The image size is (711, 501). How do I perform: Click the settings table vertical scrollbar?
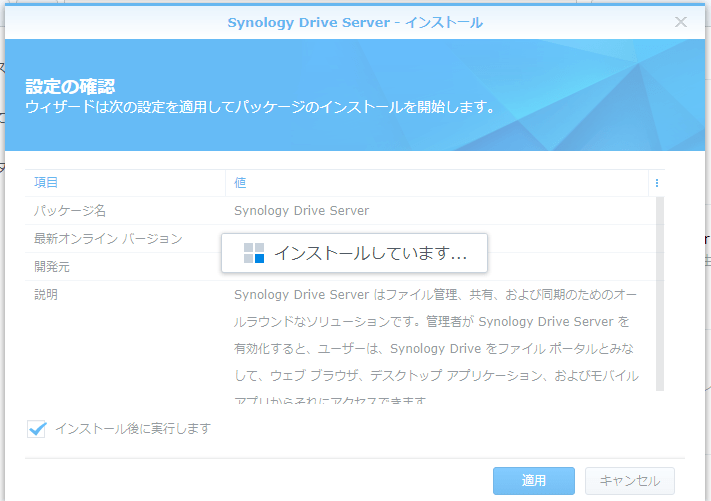click(660, 294)
